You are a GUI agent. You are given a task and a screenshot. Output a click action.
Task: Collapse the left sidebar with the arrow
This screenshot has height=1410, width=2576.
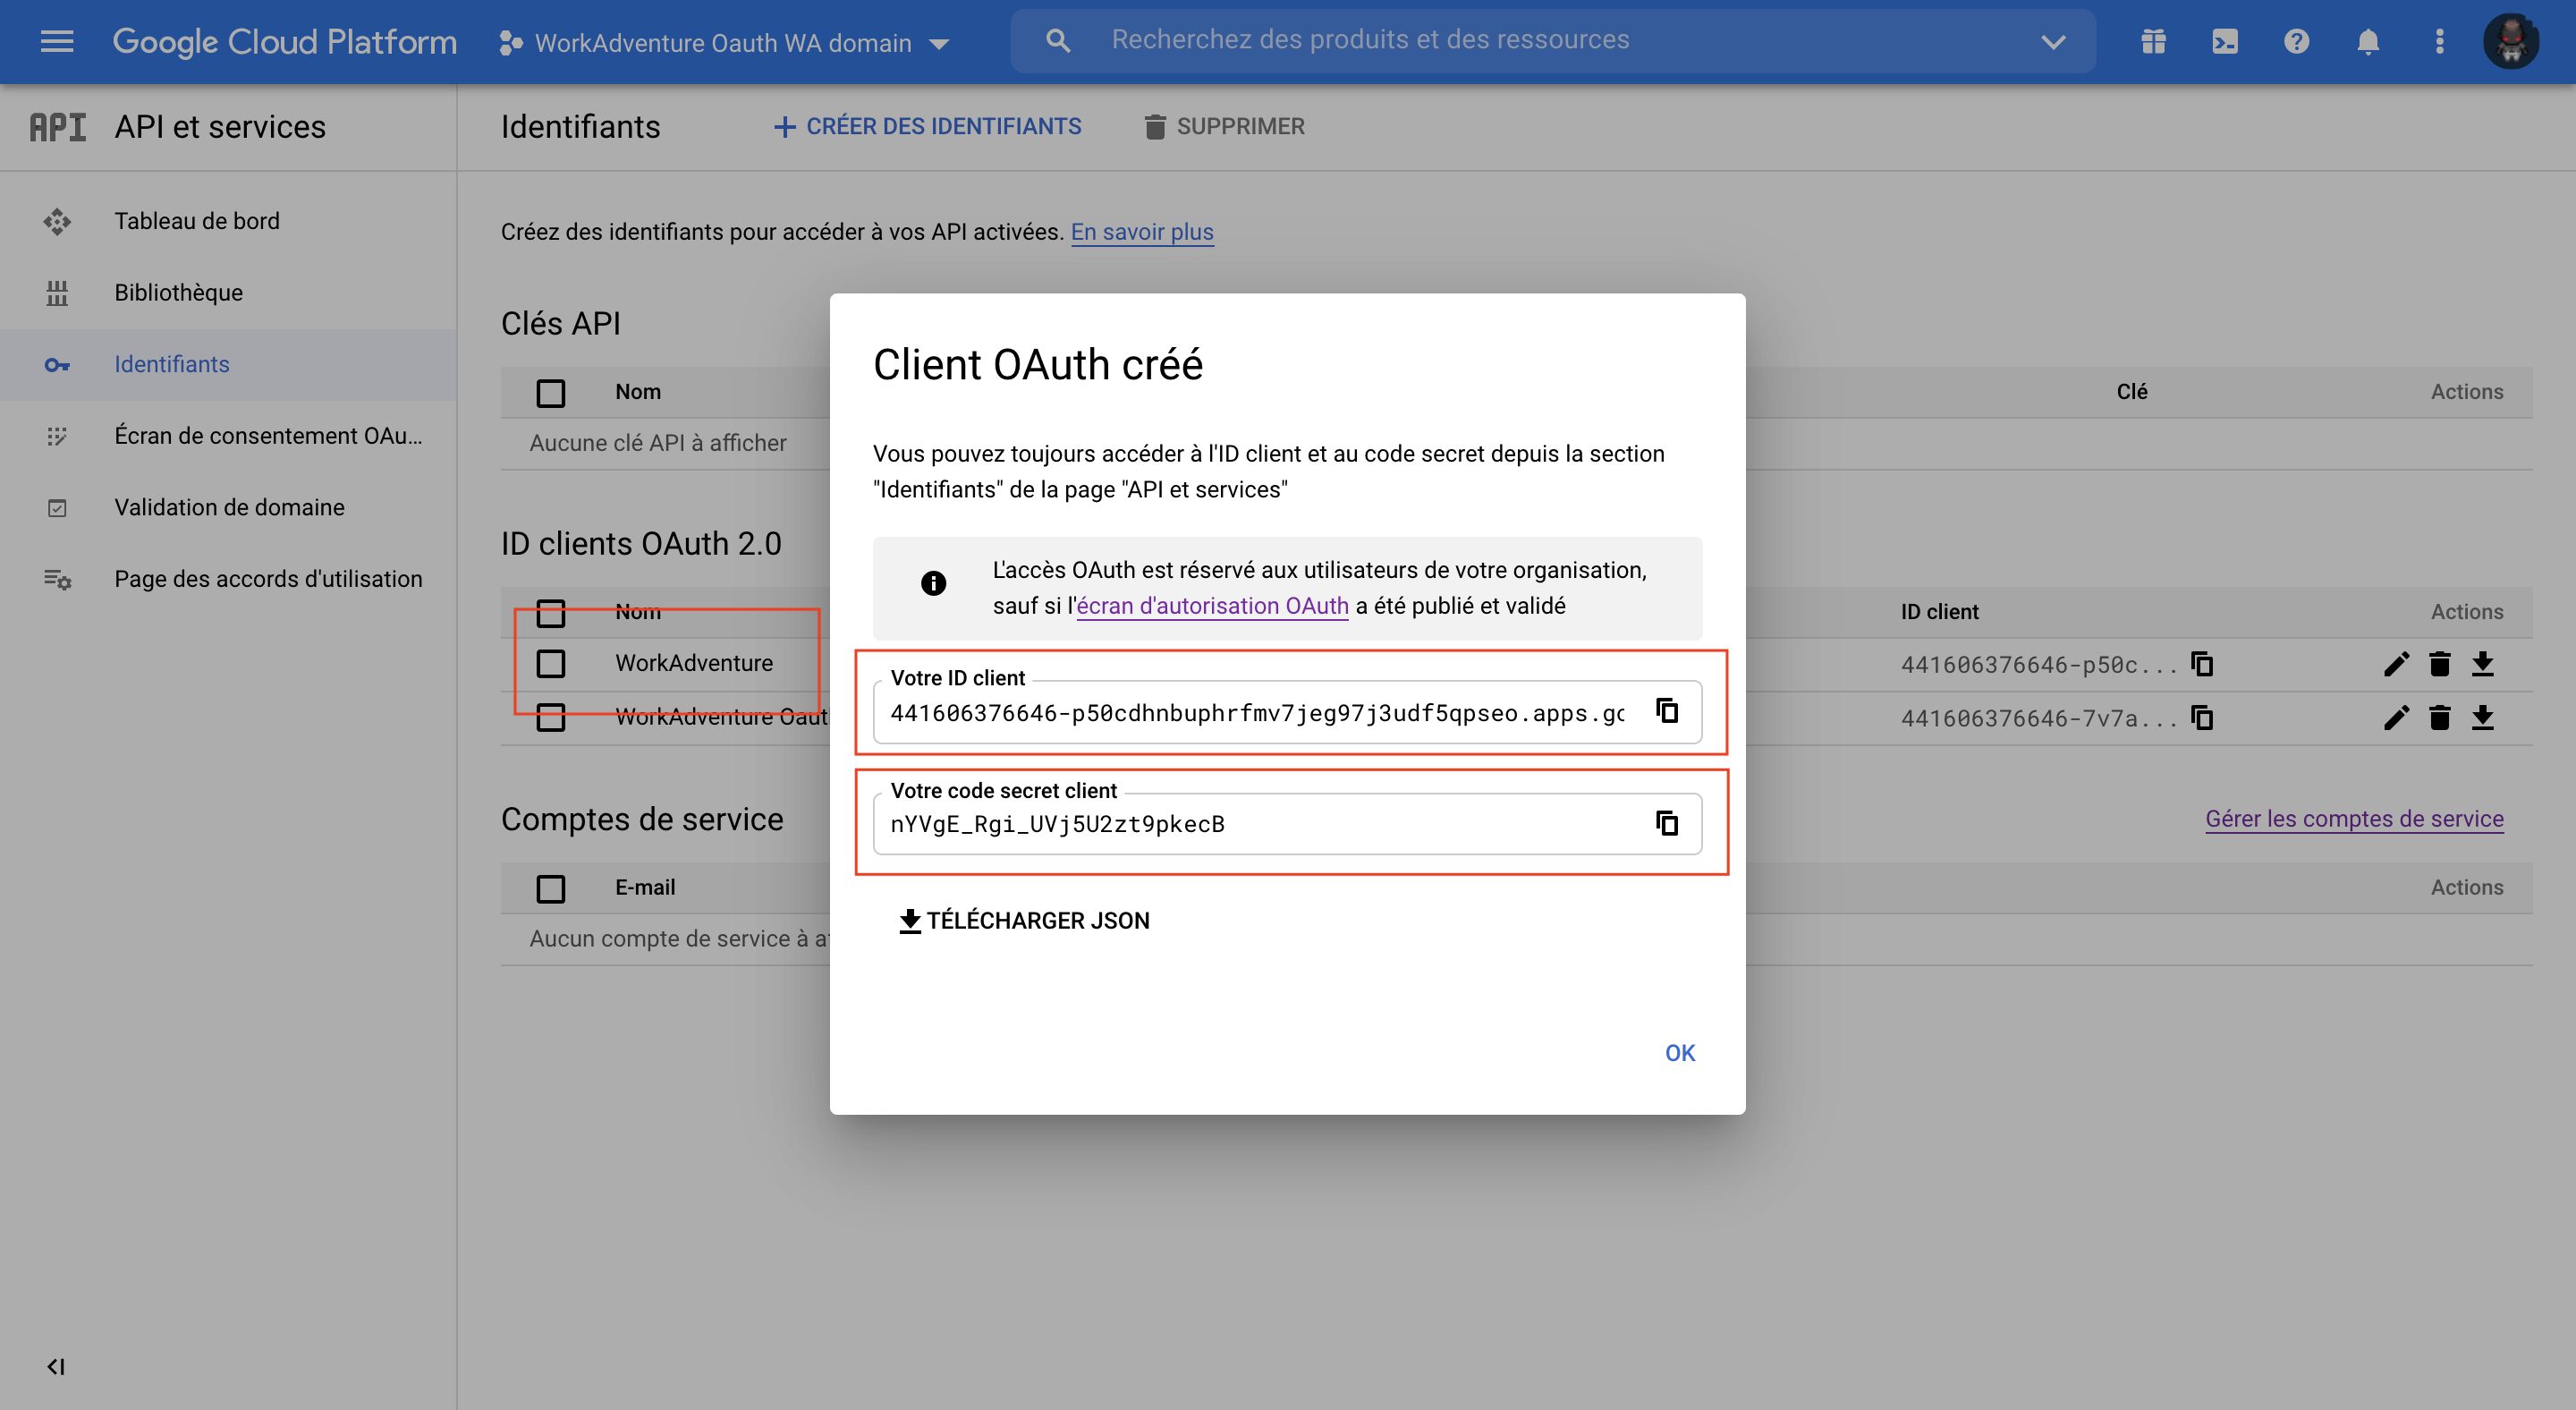55,1366
